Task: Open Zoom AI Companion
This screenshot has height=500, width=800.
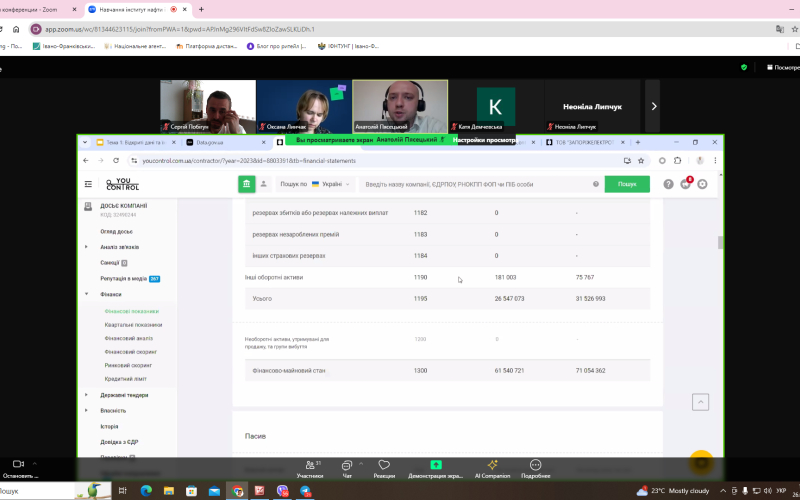Action: pos(492,469)
